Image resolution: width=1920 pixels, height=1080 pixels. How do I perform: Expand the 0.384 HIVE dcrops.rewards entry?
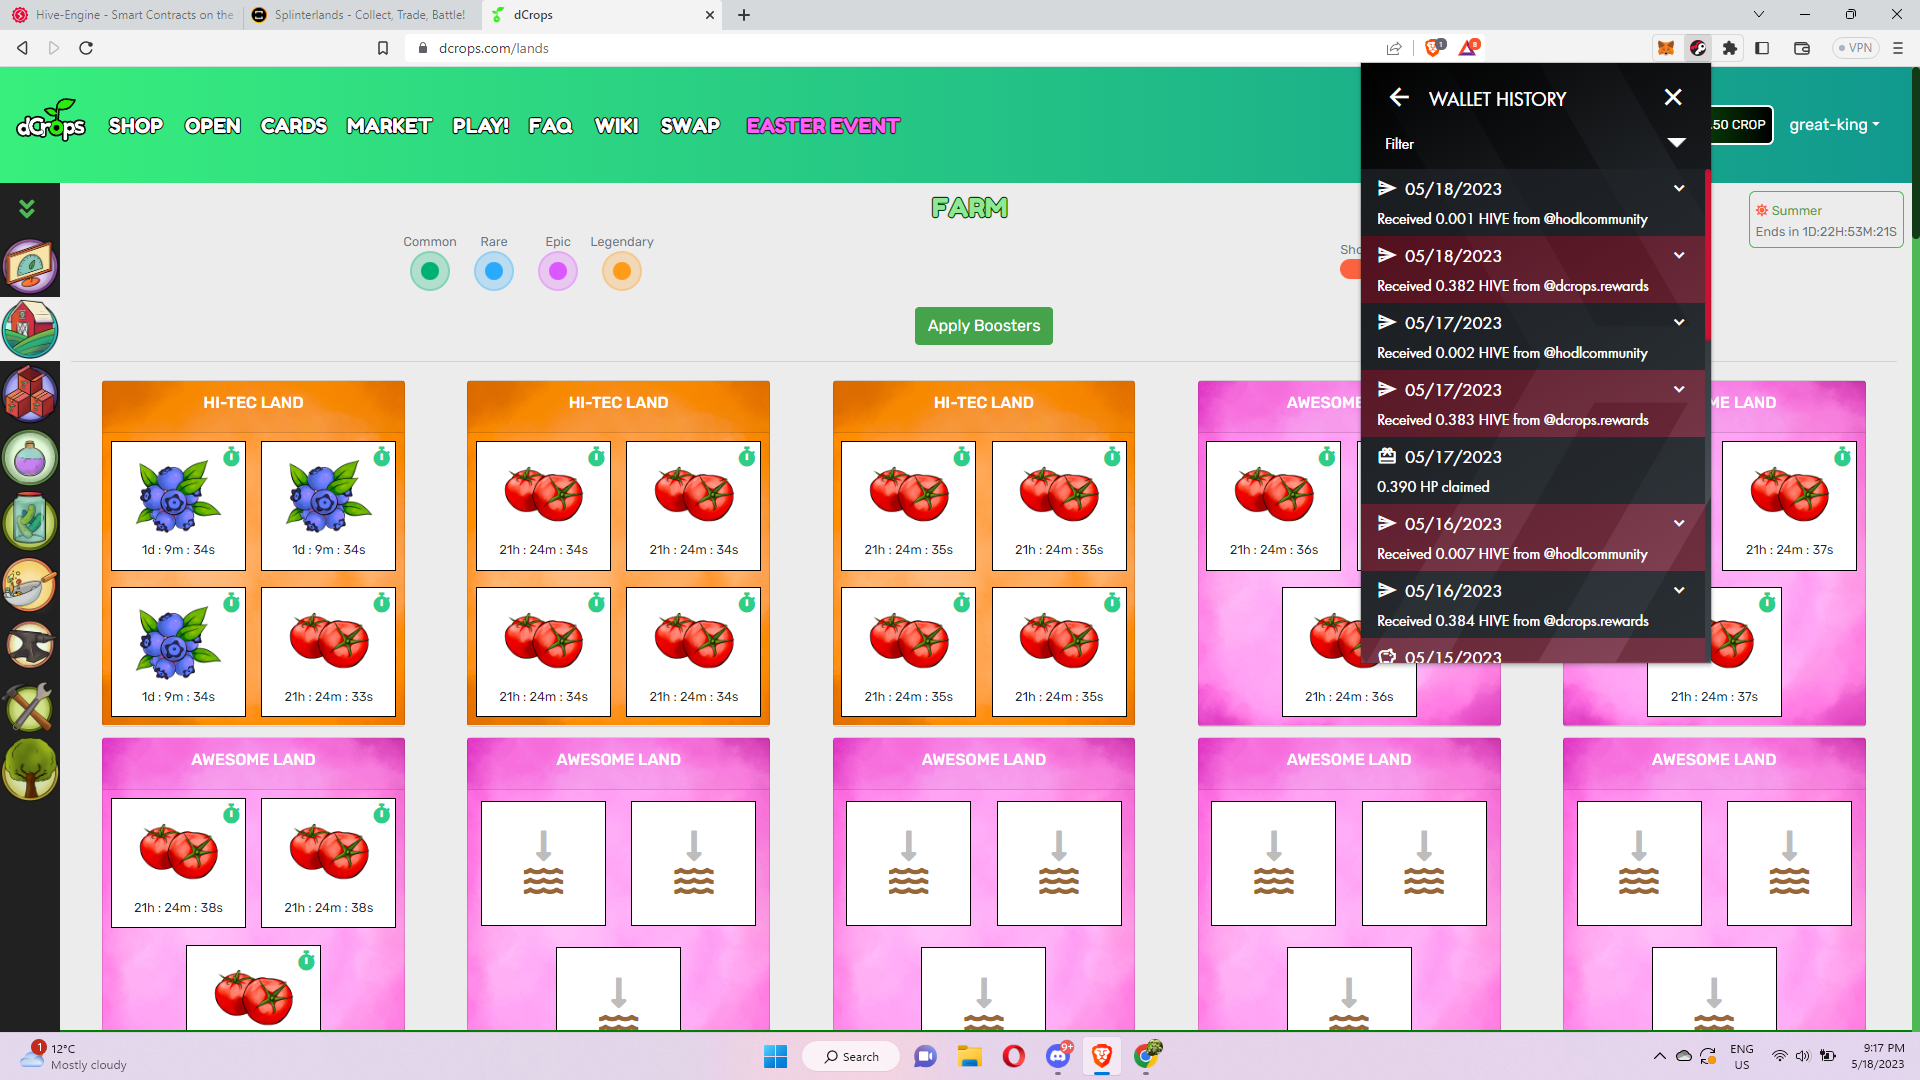point(1679,590)
